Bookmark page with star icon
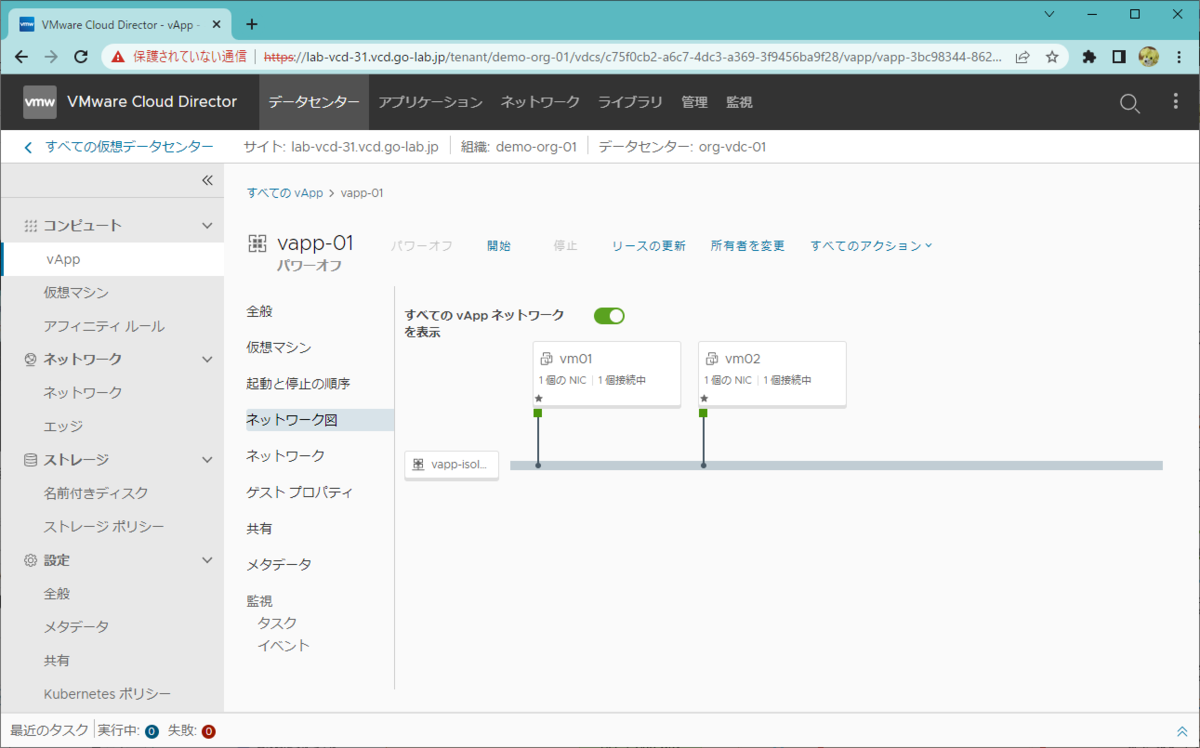 coord(1052,57)
